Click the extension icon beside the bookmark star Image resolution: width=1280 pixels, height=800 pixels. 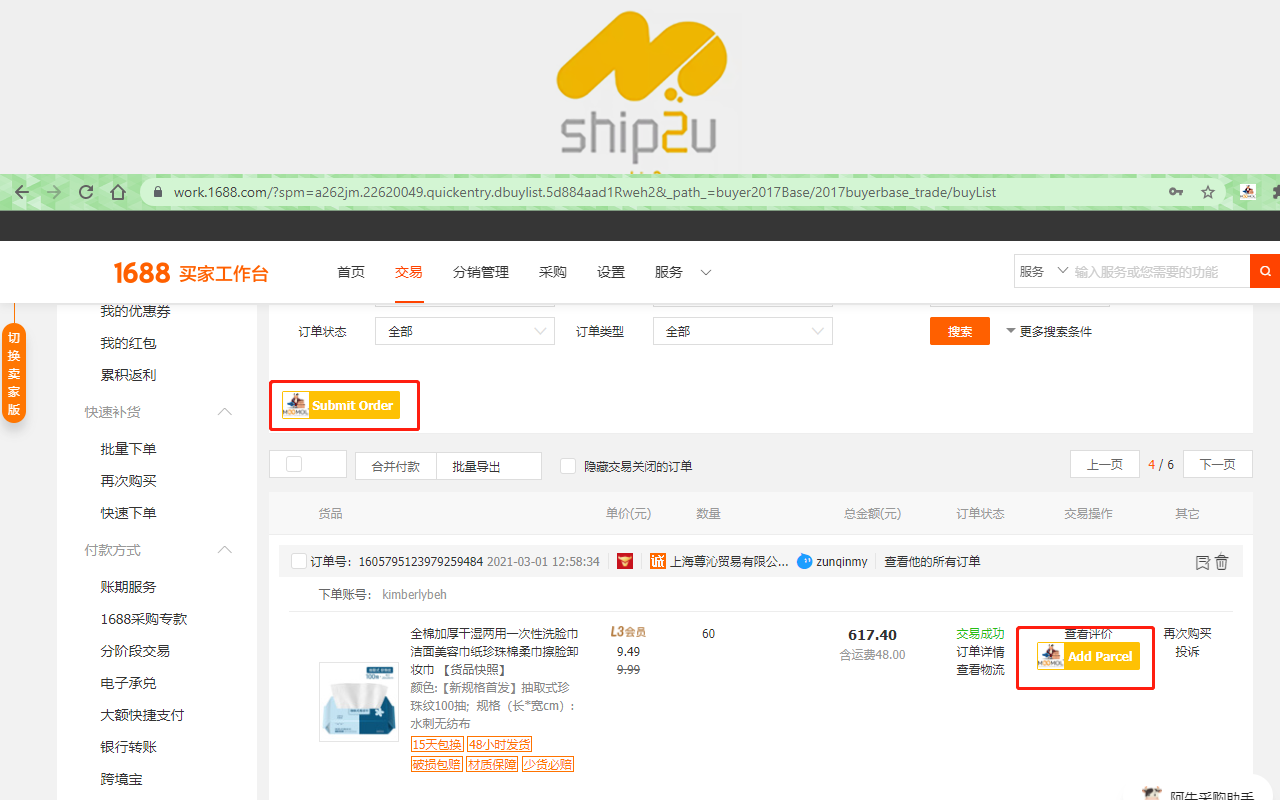[x=1247, y=191]
